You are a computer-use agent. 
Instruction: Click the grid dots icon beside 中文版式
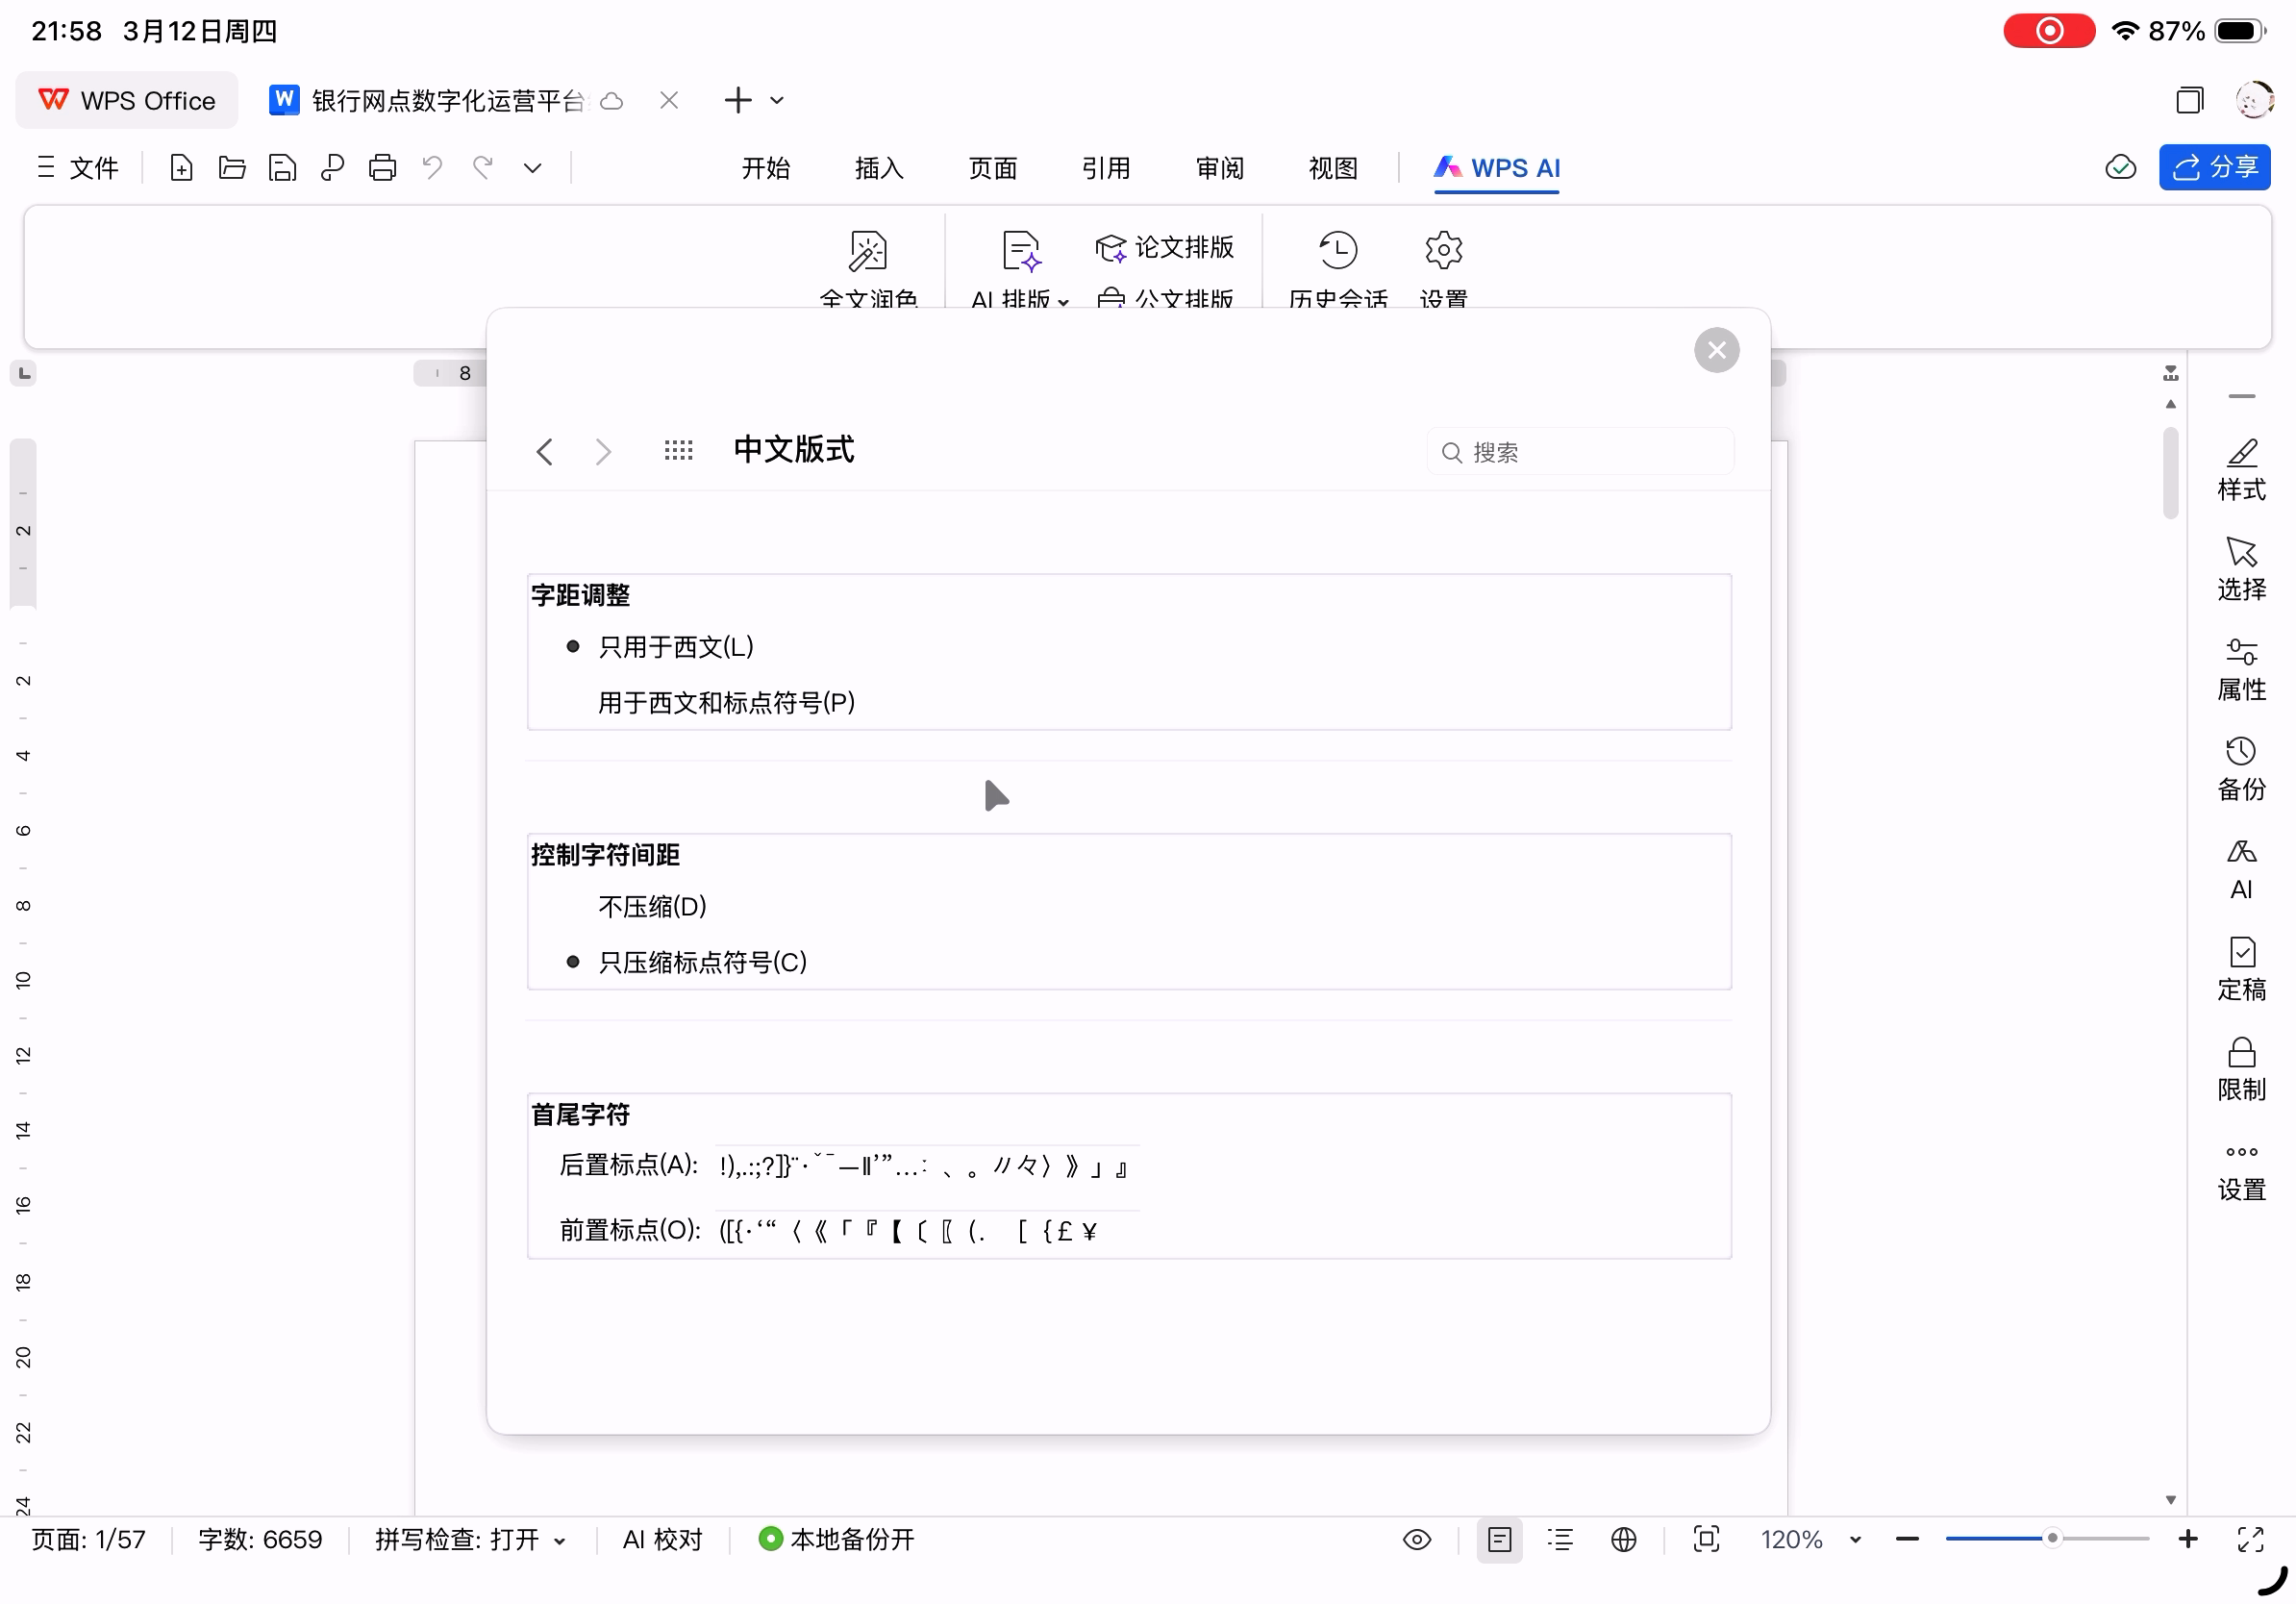pos(678,451)
